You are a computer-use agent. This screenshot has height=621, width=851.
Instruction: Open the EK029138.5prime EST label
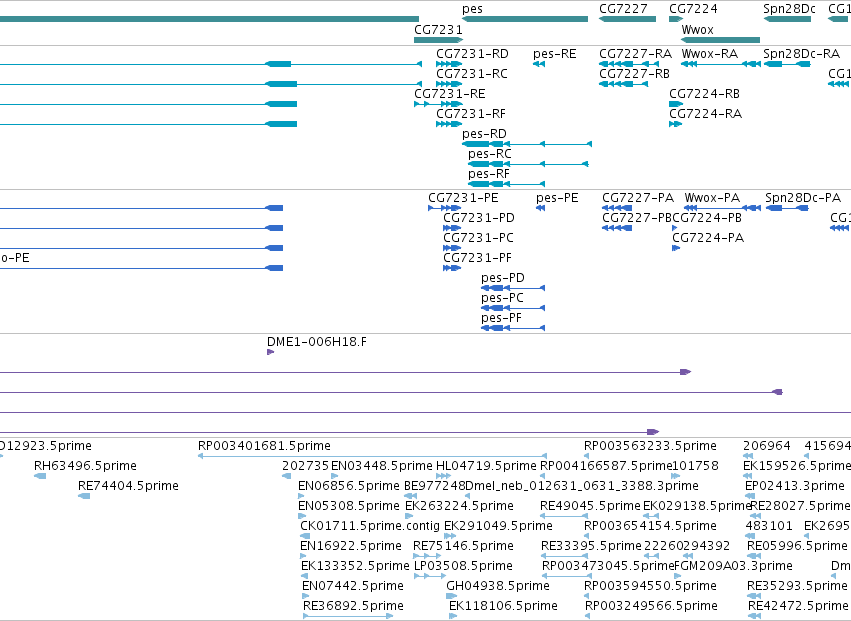pyautogui.click(x=697, y=506)
